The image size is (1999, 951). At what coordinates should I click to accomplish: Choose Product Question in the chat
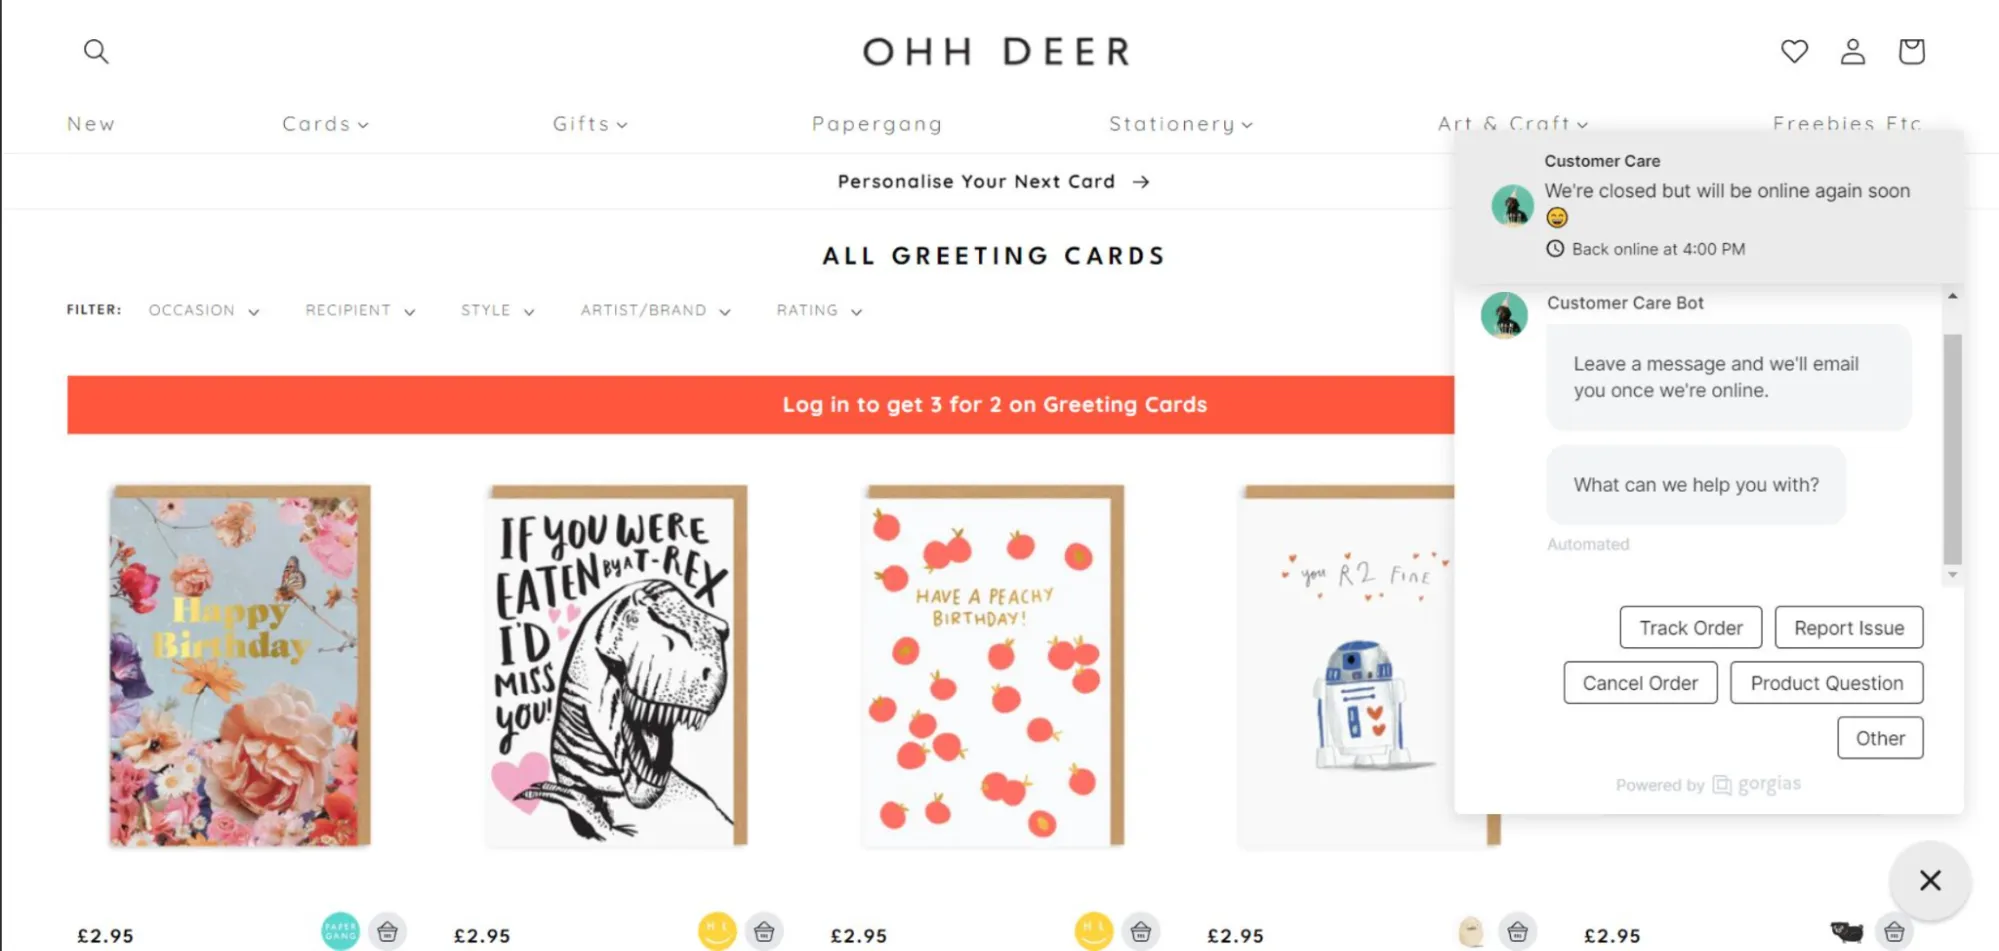[x=1826, y=683]
